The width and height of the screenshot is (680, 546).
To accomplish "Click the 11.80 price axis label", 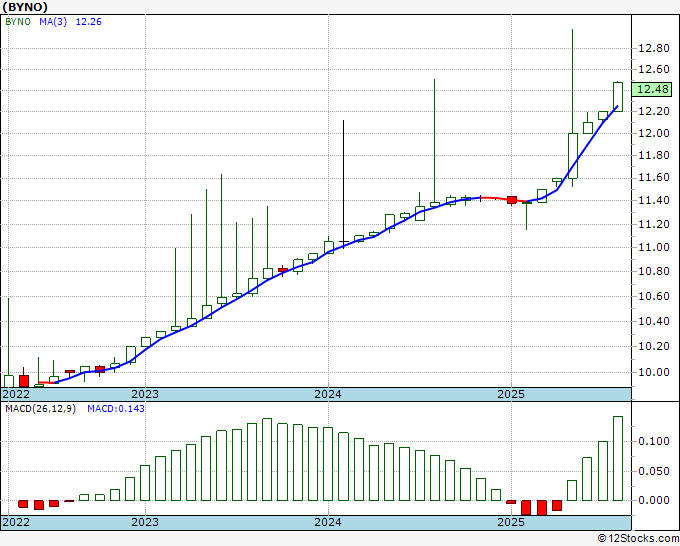I will (654, 155).
